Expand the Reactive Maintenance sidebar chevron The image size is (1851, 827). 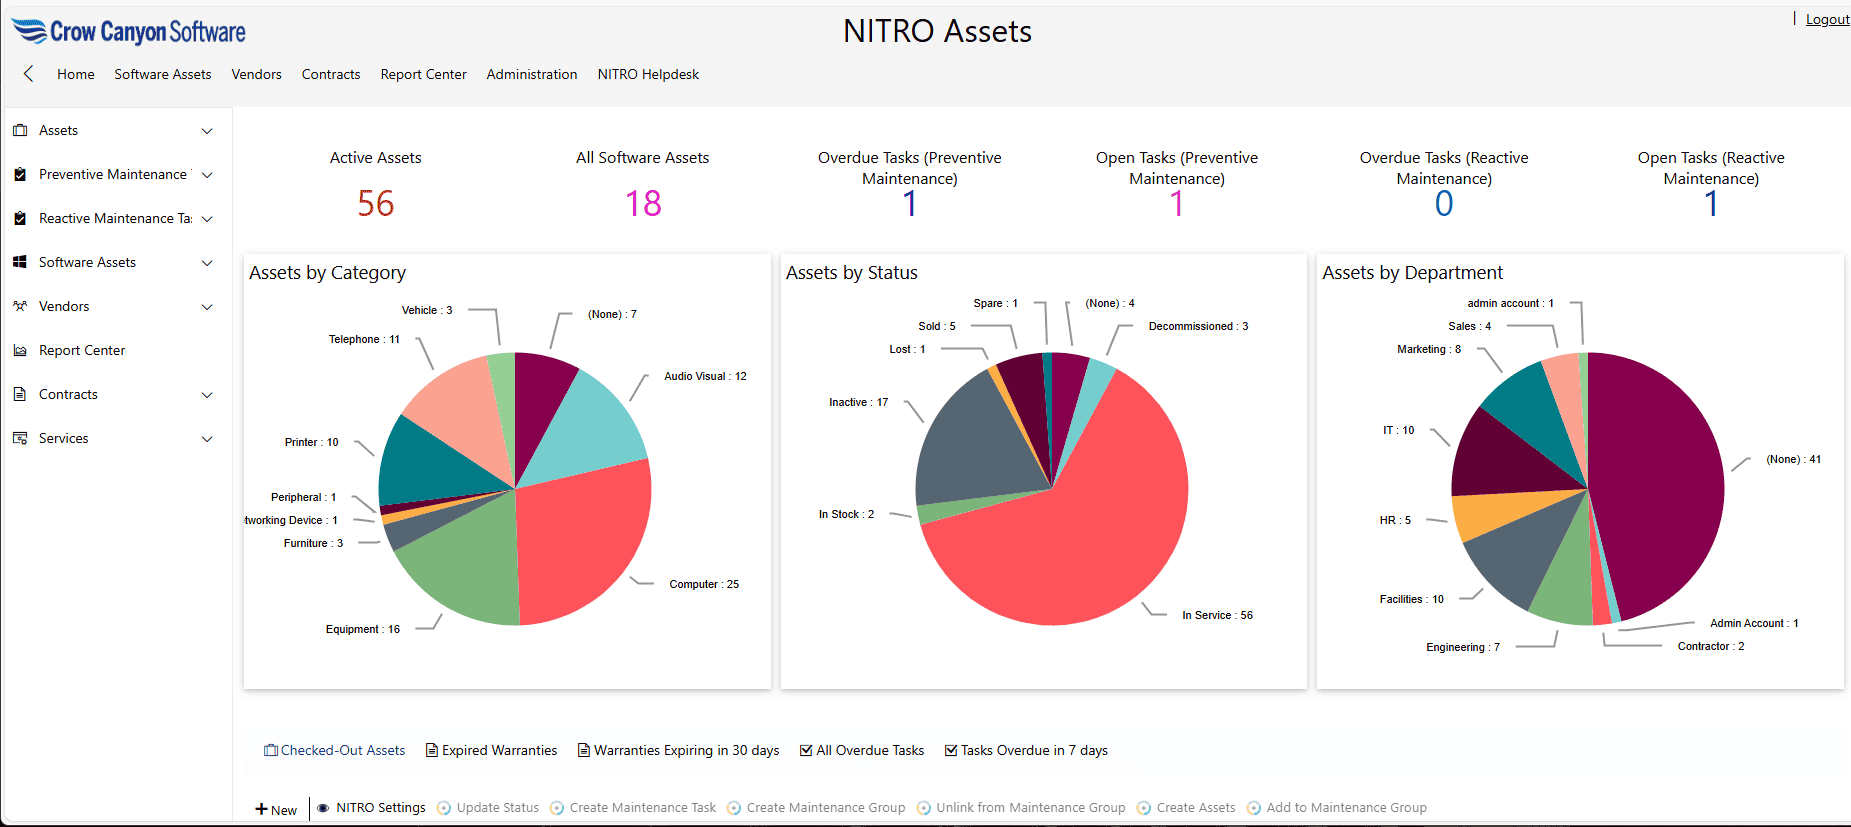[207, 219]
